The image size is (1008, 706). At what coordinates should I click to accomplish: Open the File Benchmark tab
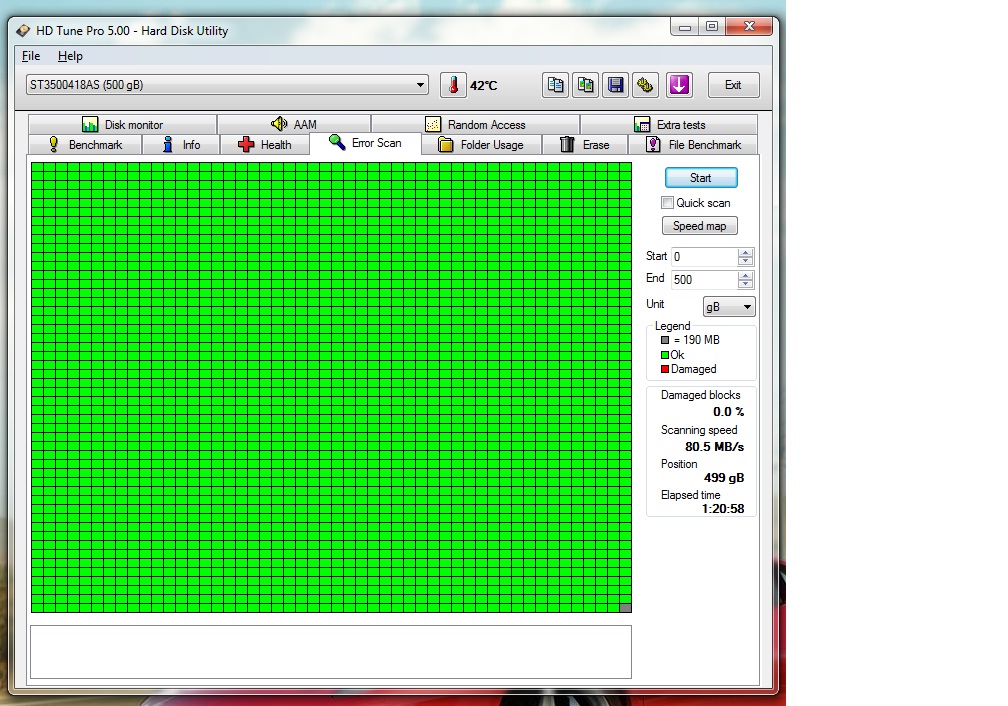(x=693, y=145)
